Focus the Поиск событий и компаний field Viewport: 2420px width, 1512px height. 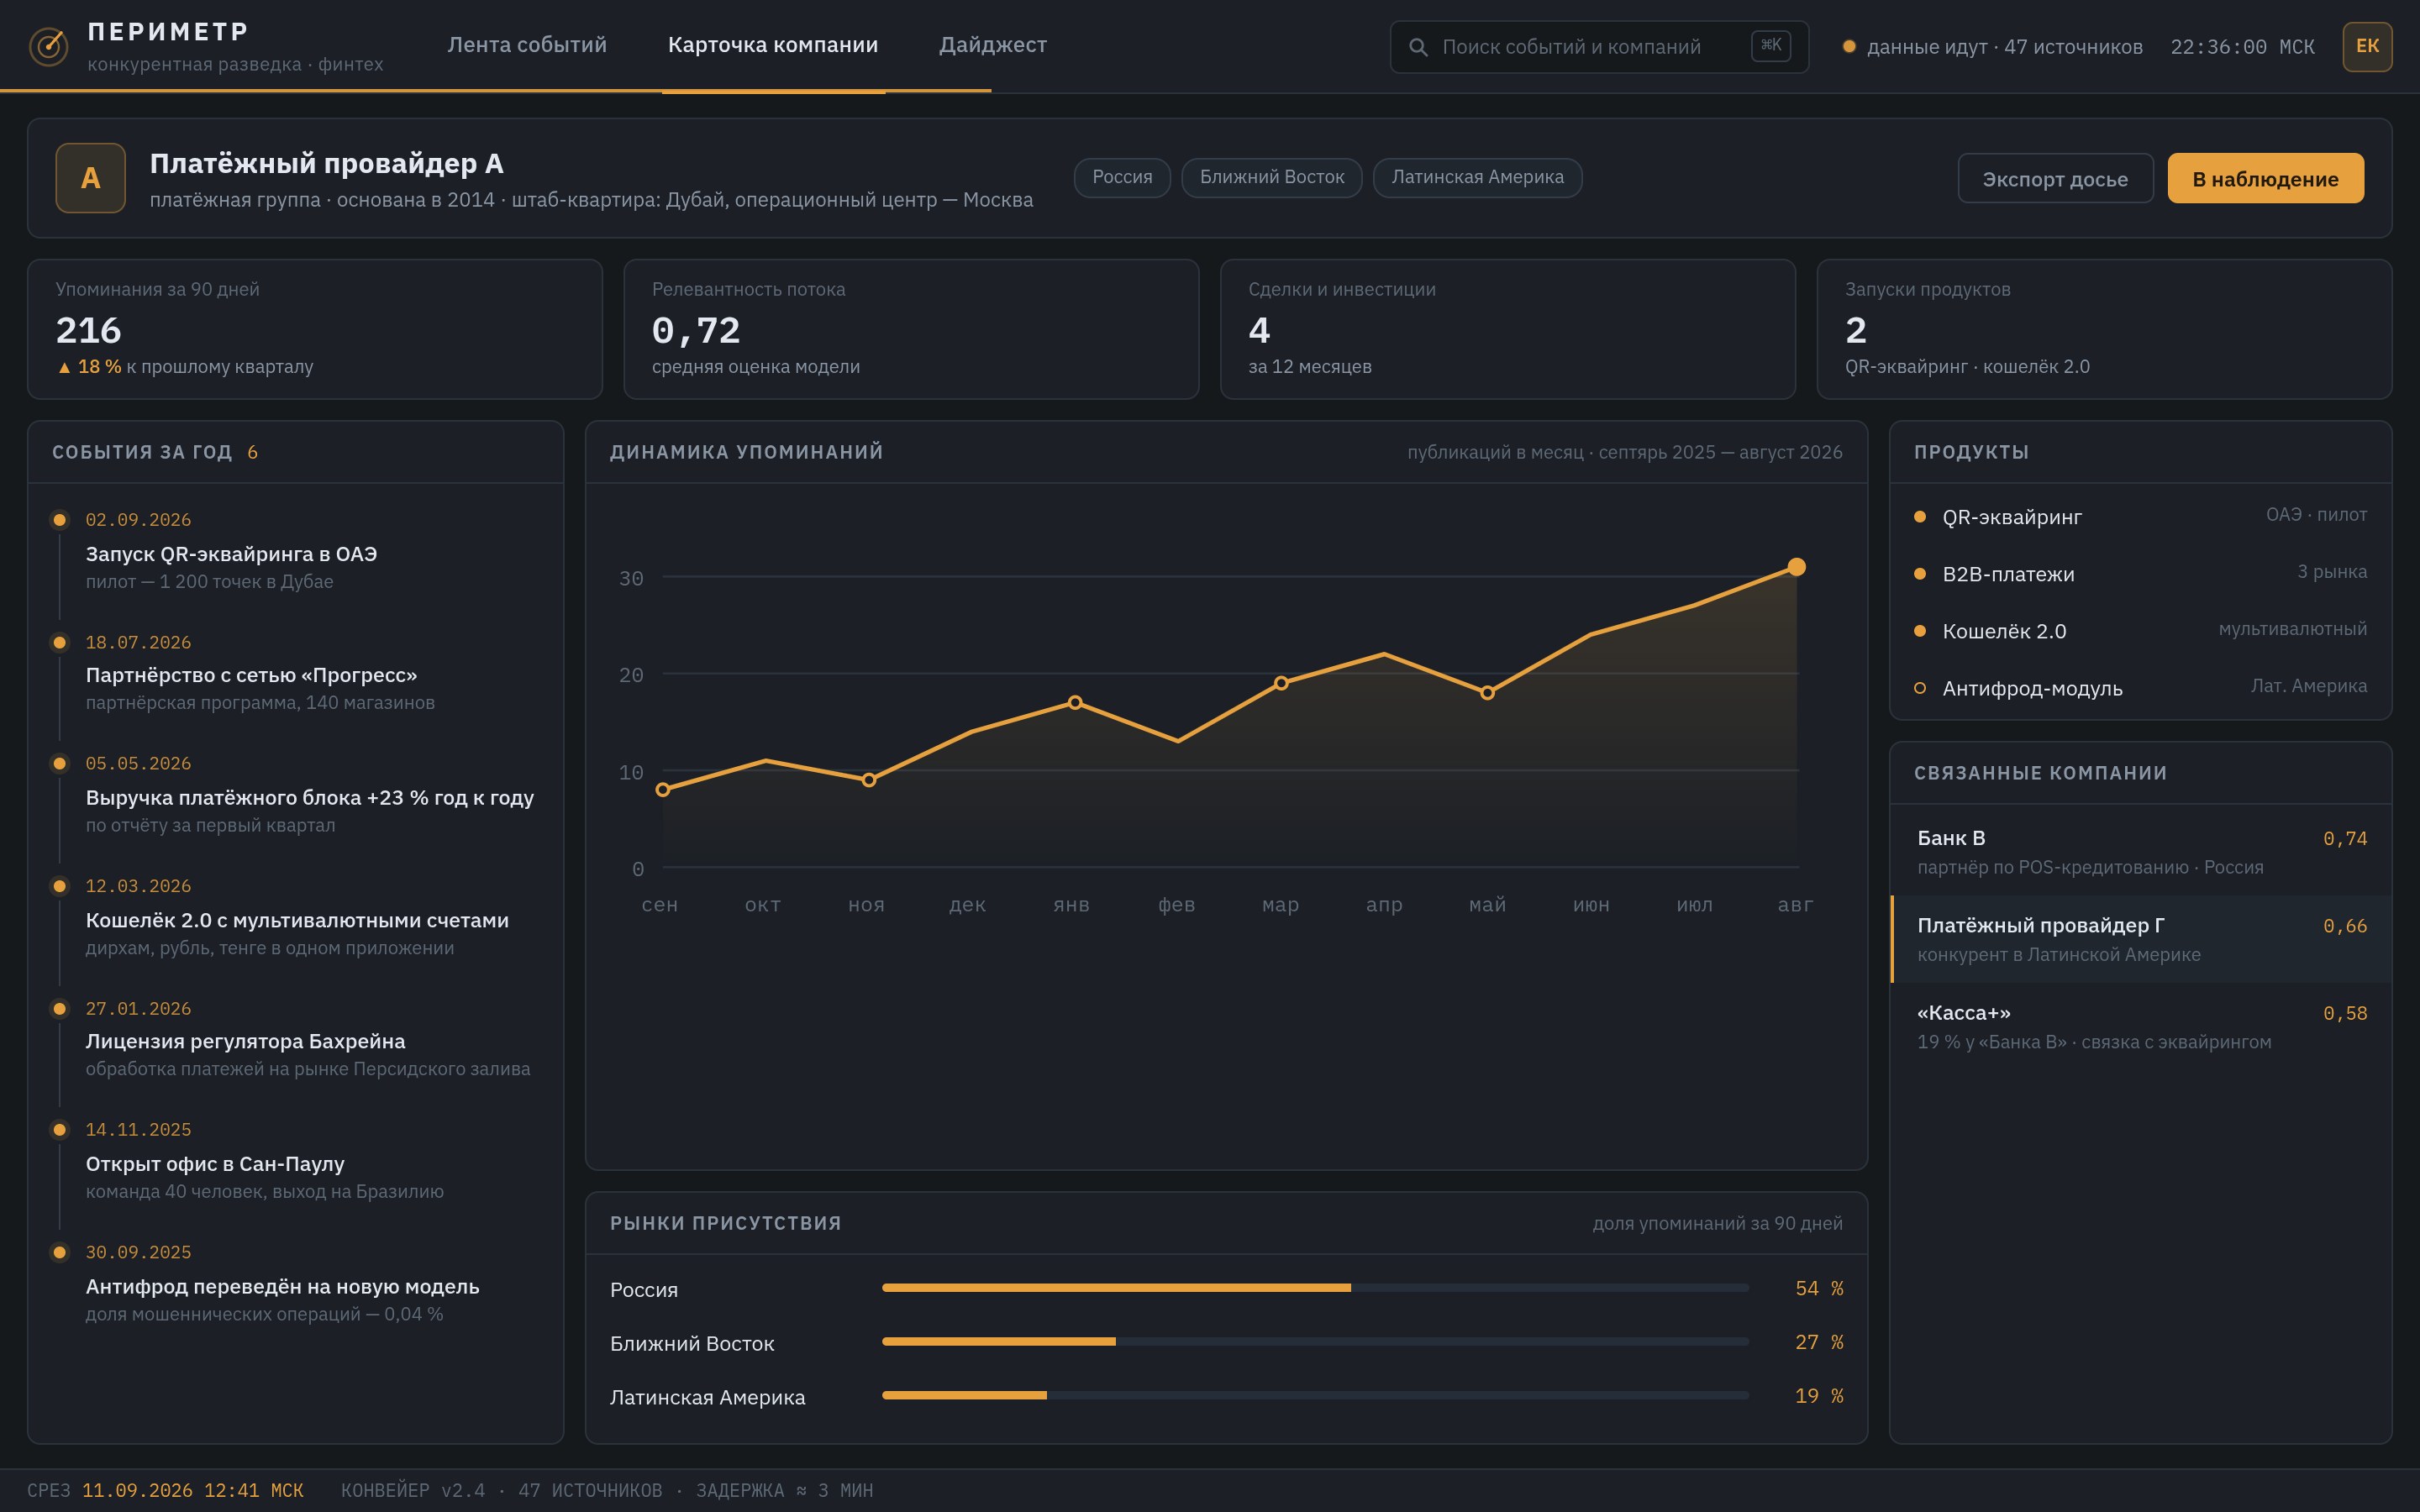coord(1599,47)
